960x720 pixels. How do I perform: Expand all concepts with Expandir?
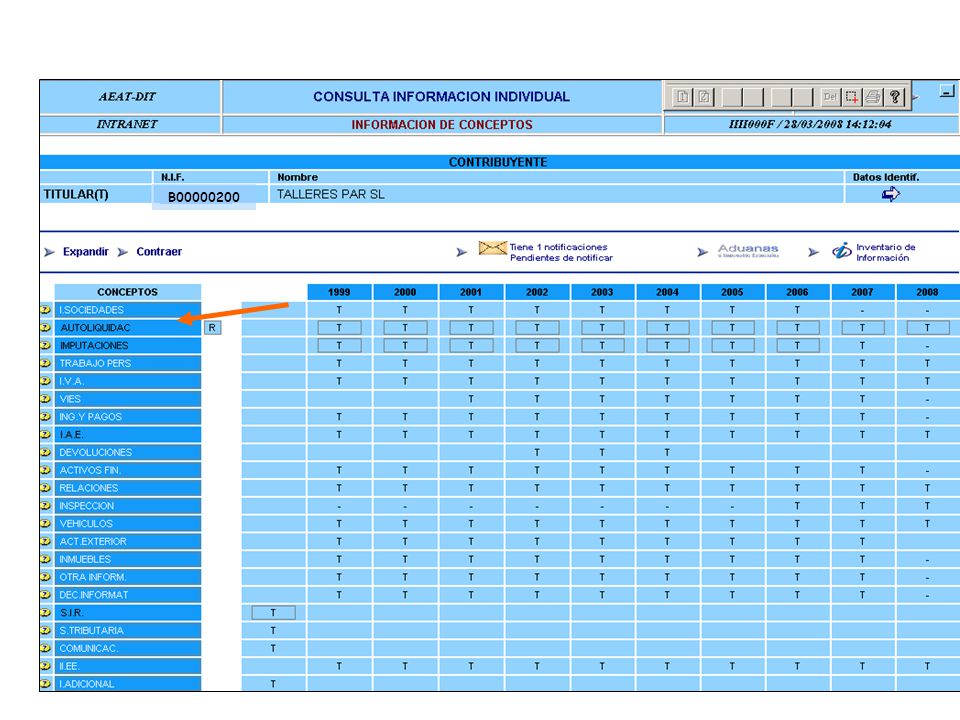pyautogui.click(x=85, y=252)
